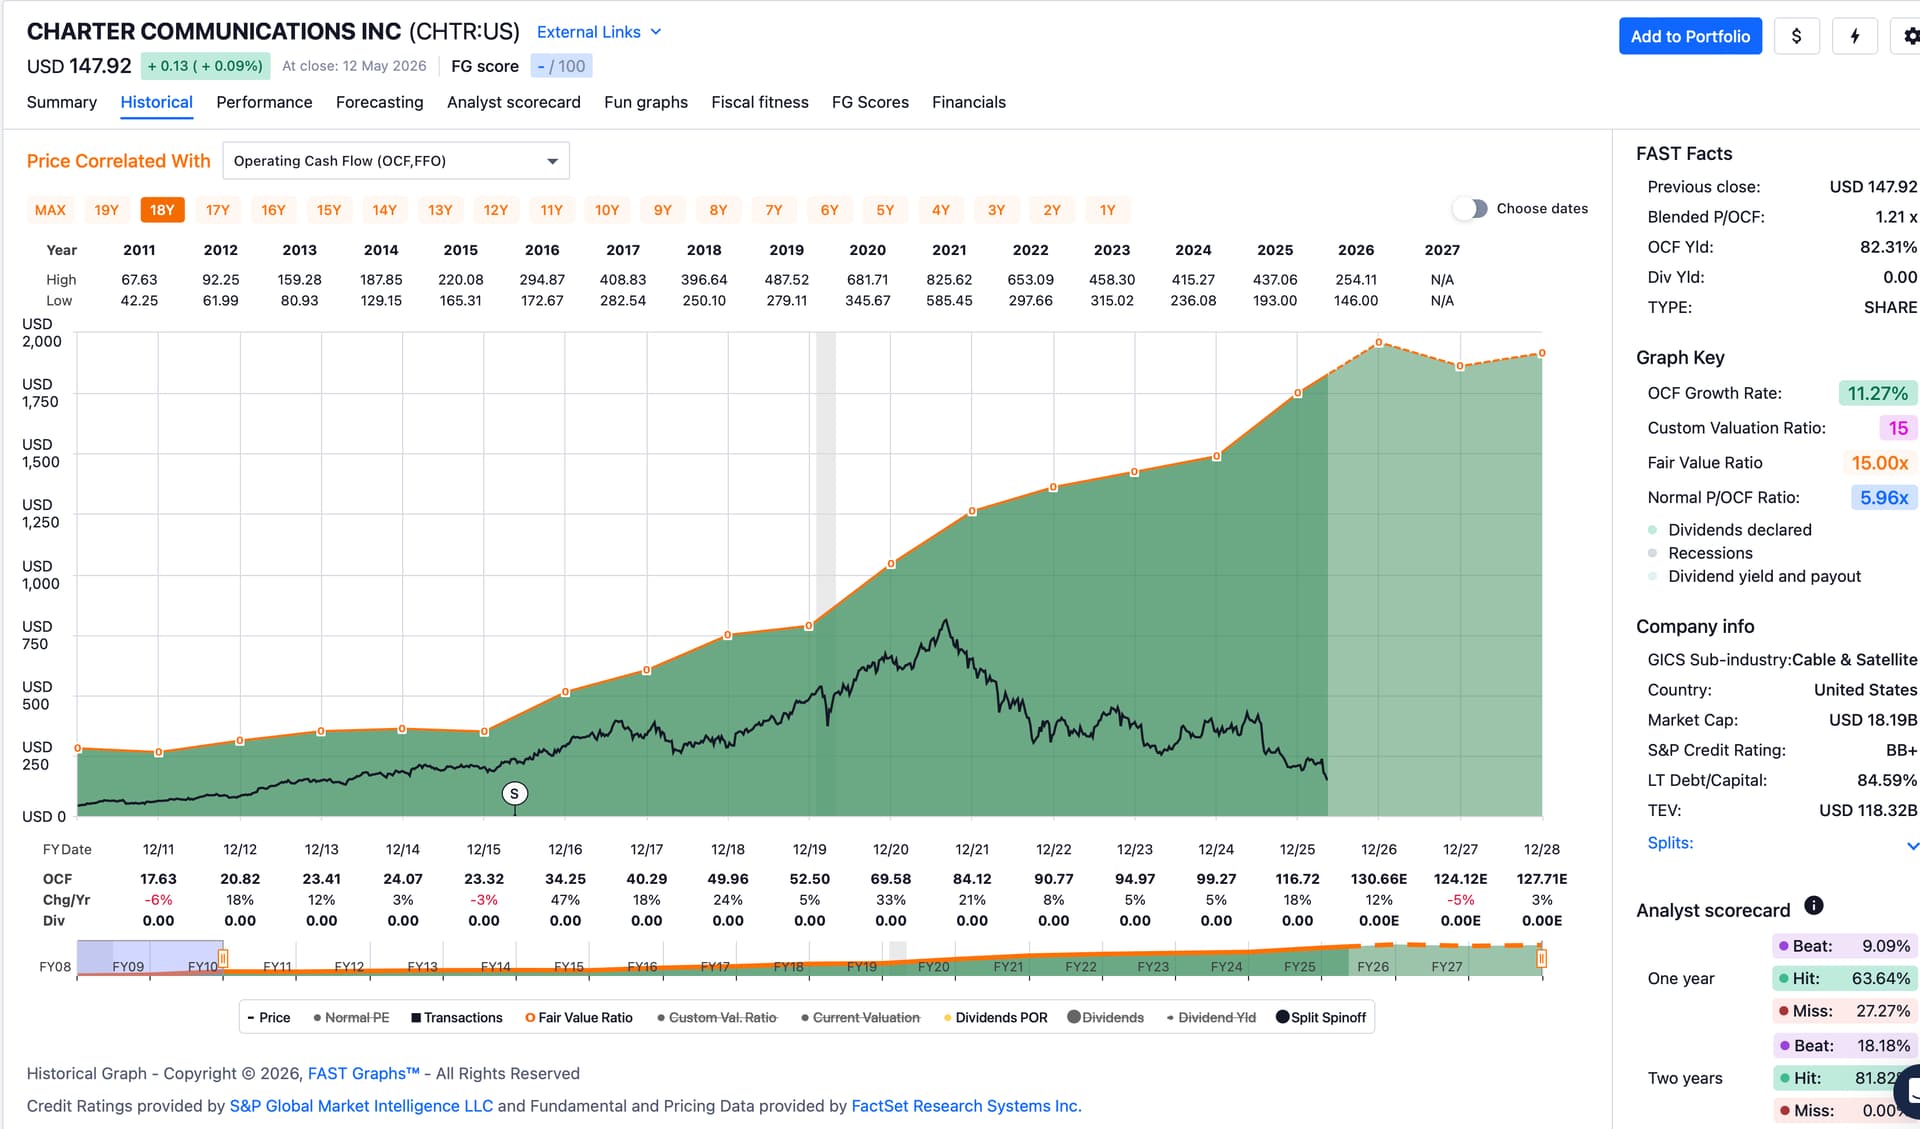Open Operating Cash Flow correlation dropdown

coord(396,161)
